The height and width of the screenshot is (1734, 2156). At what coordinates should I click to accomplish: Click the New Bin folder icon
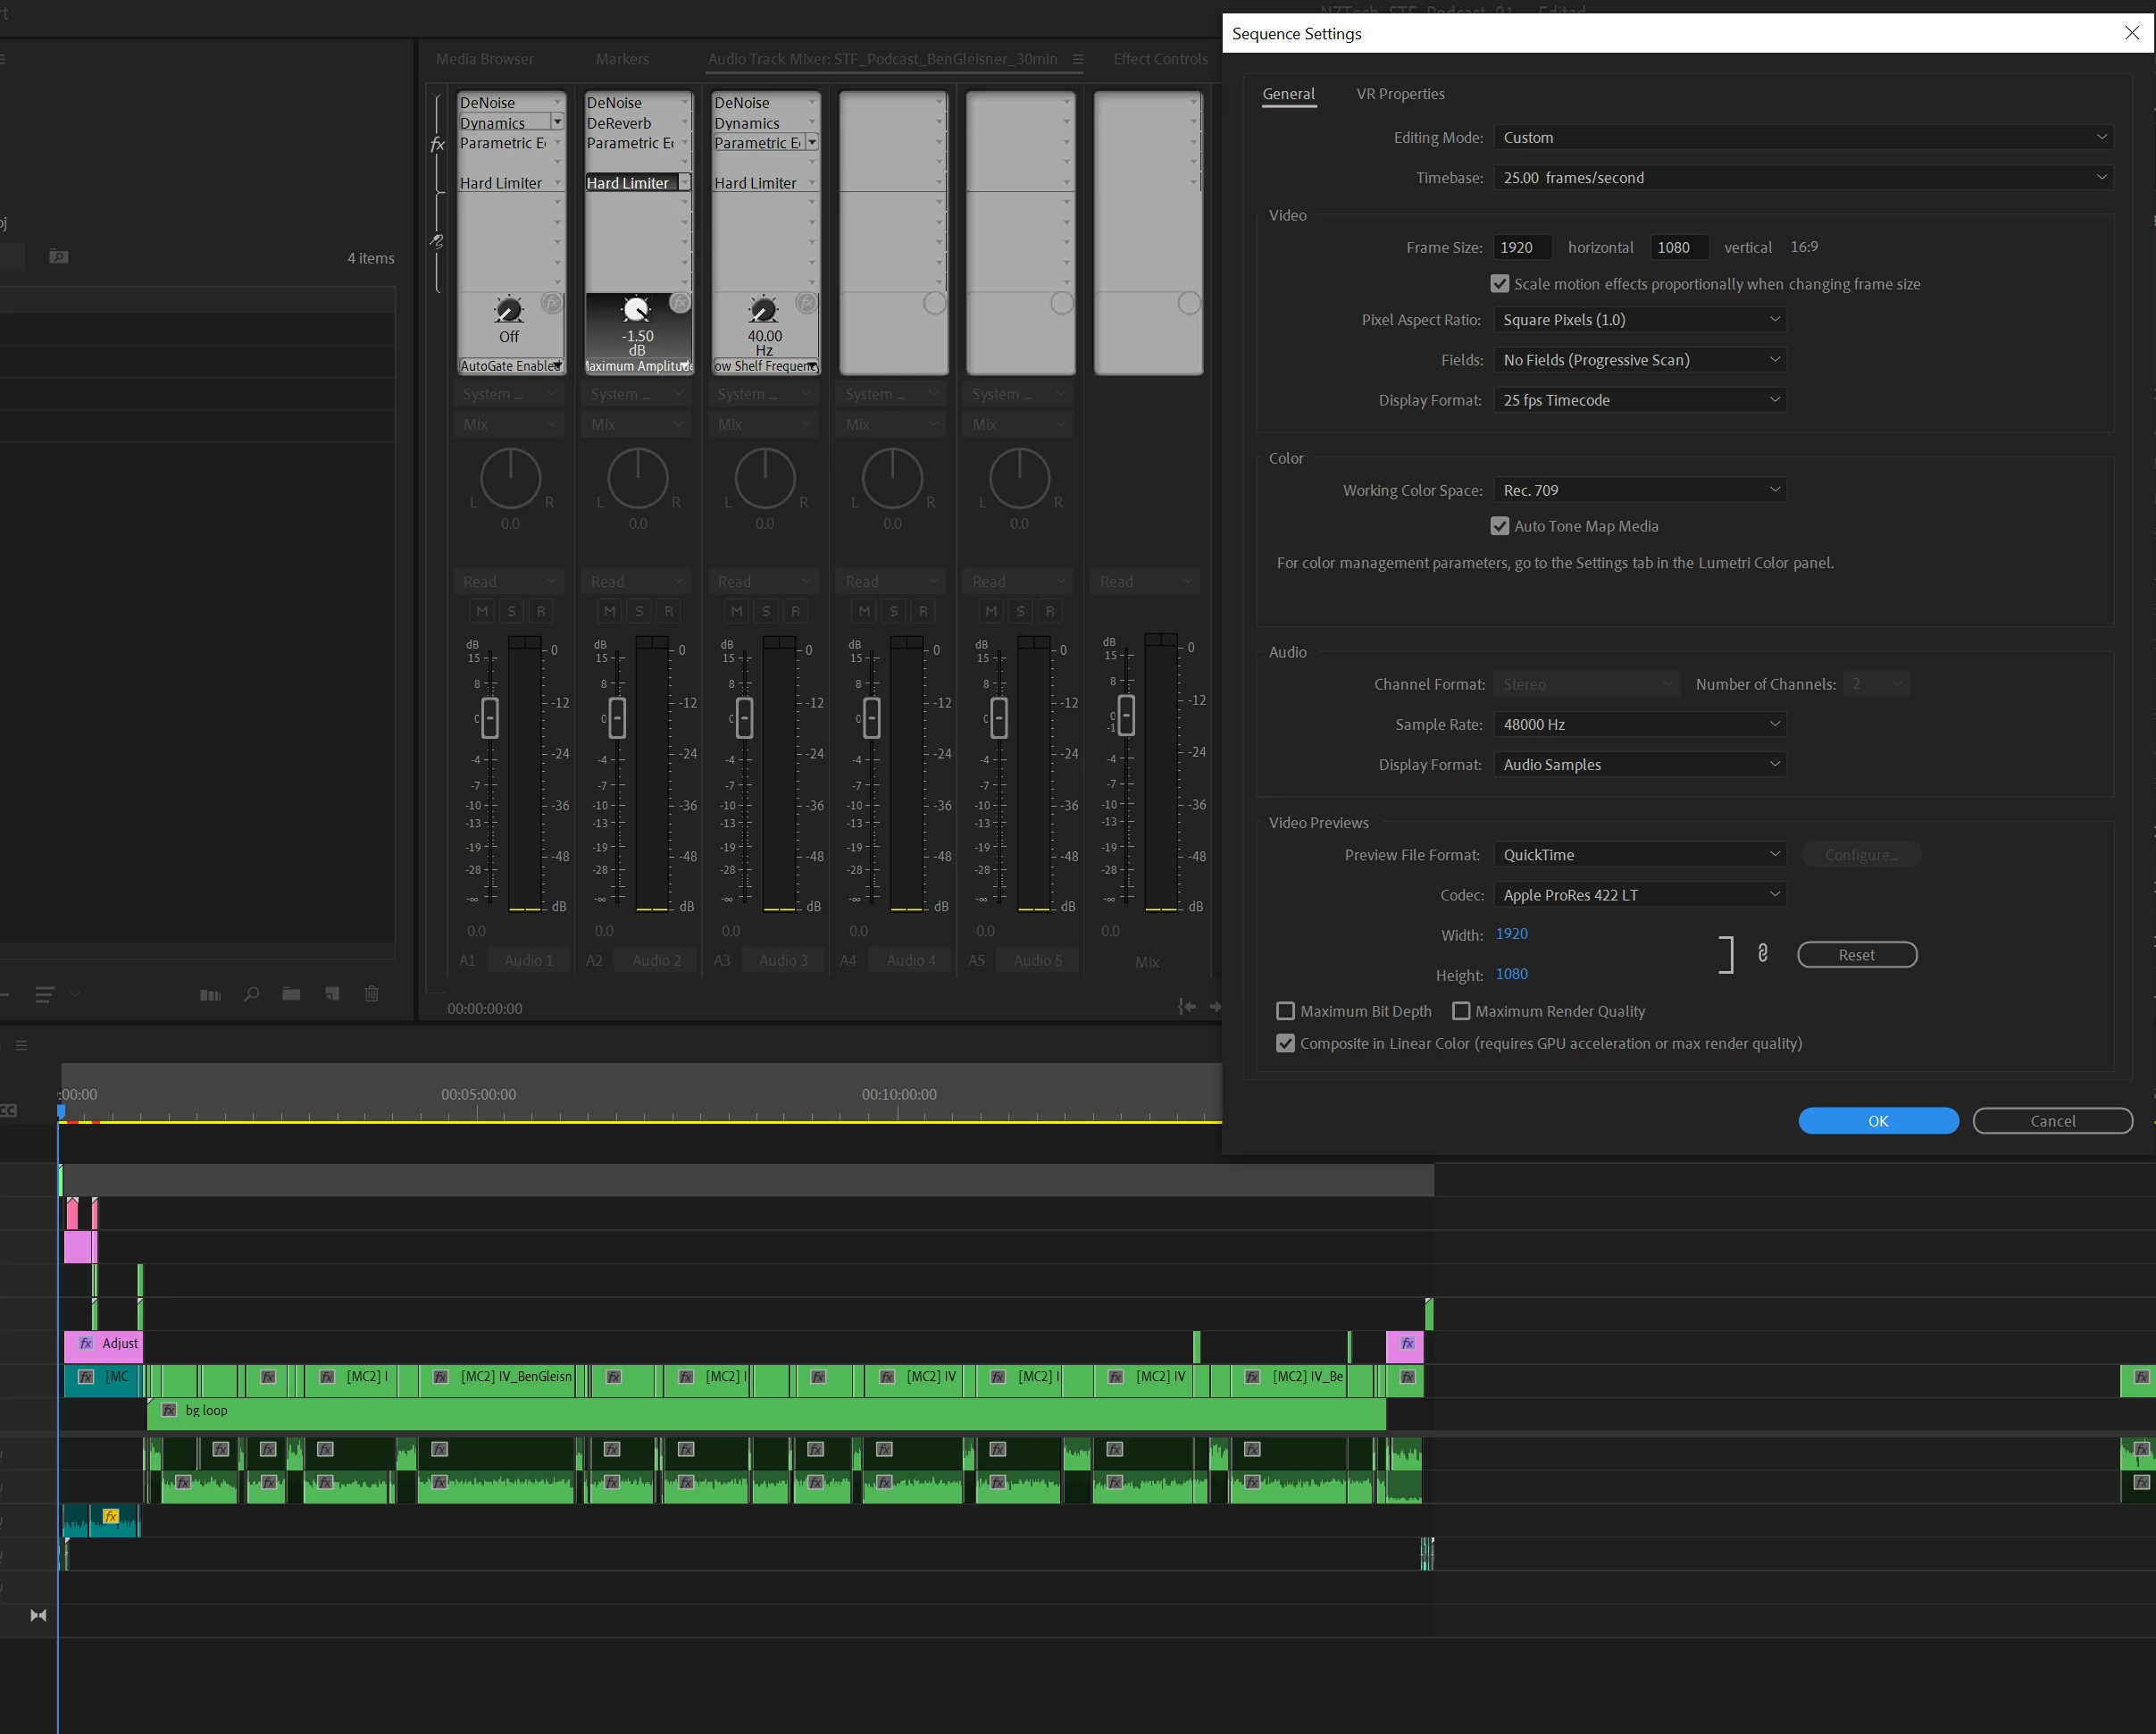(x=291, y=993)
